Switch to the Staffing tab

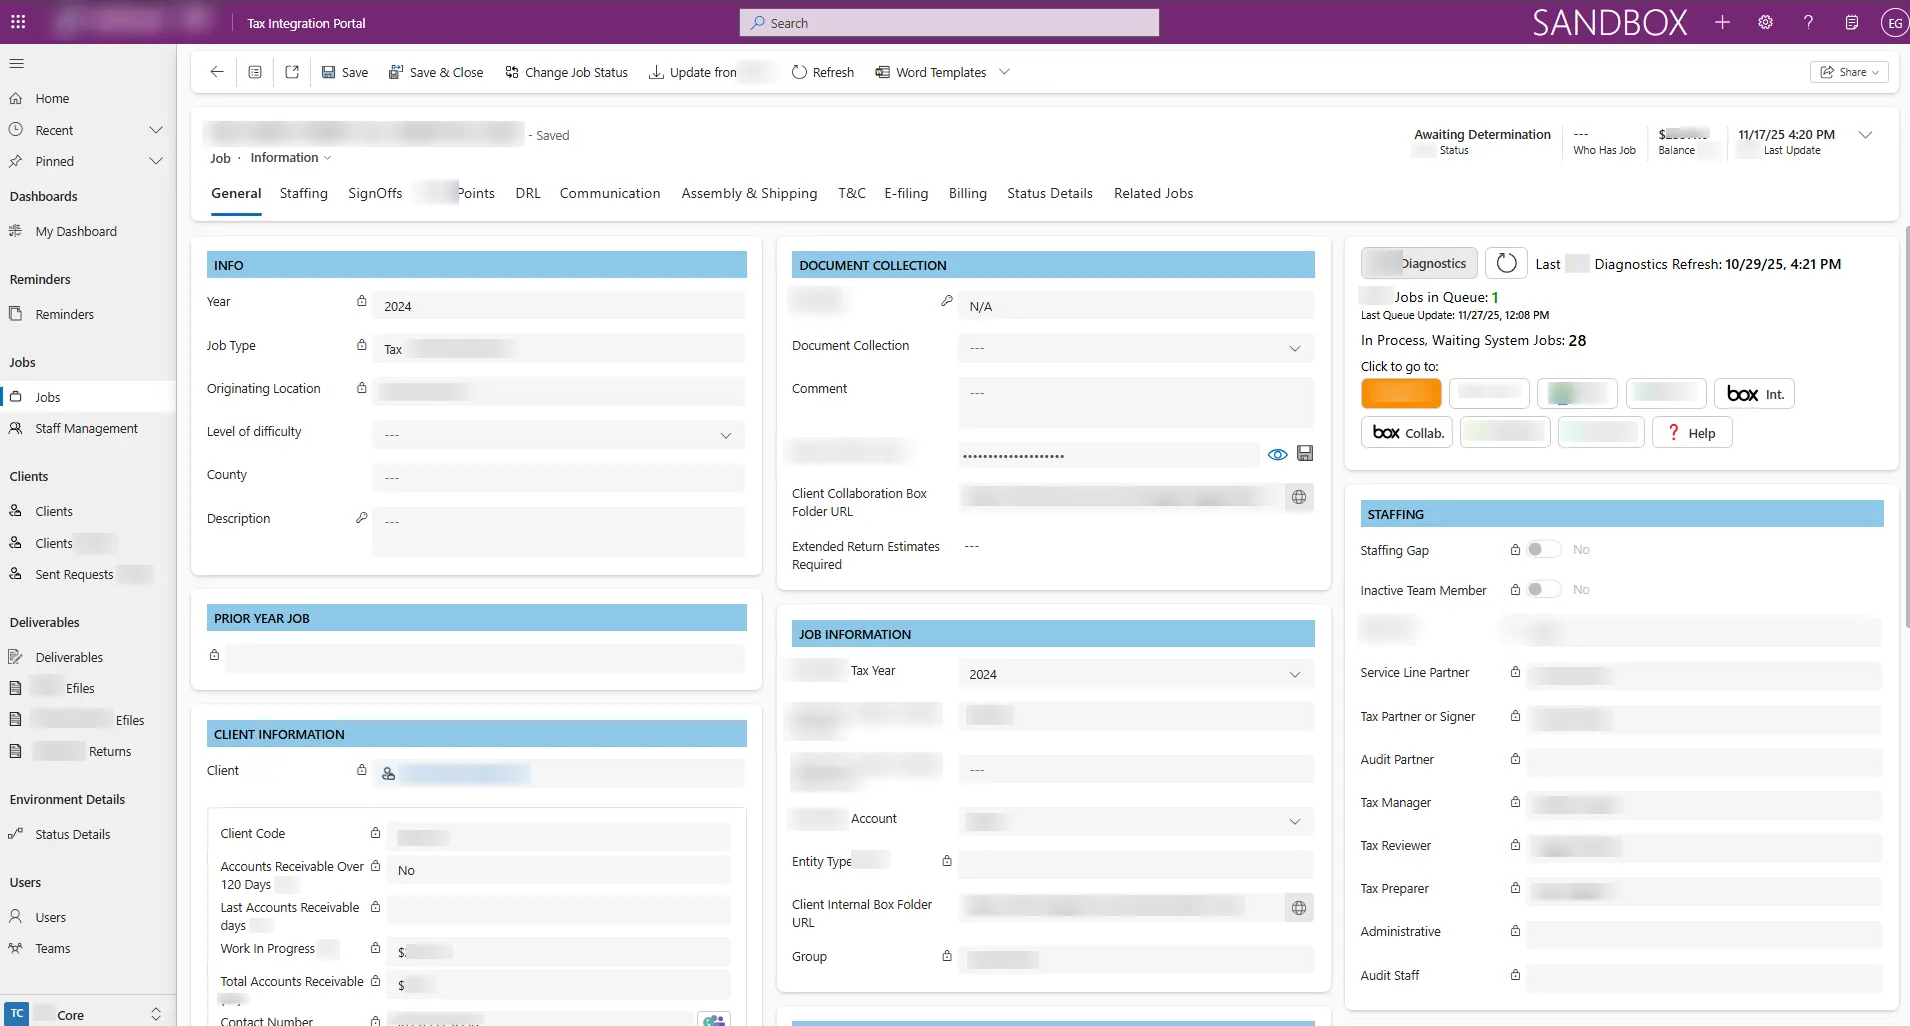303,193
